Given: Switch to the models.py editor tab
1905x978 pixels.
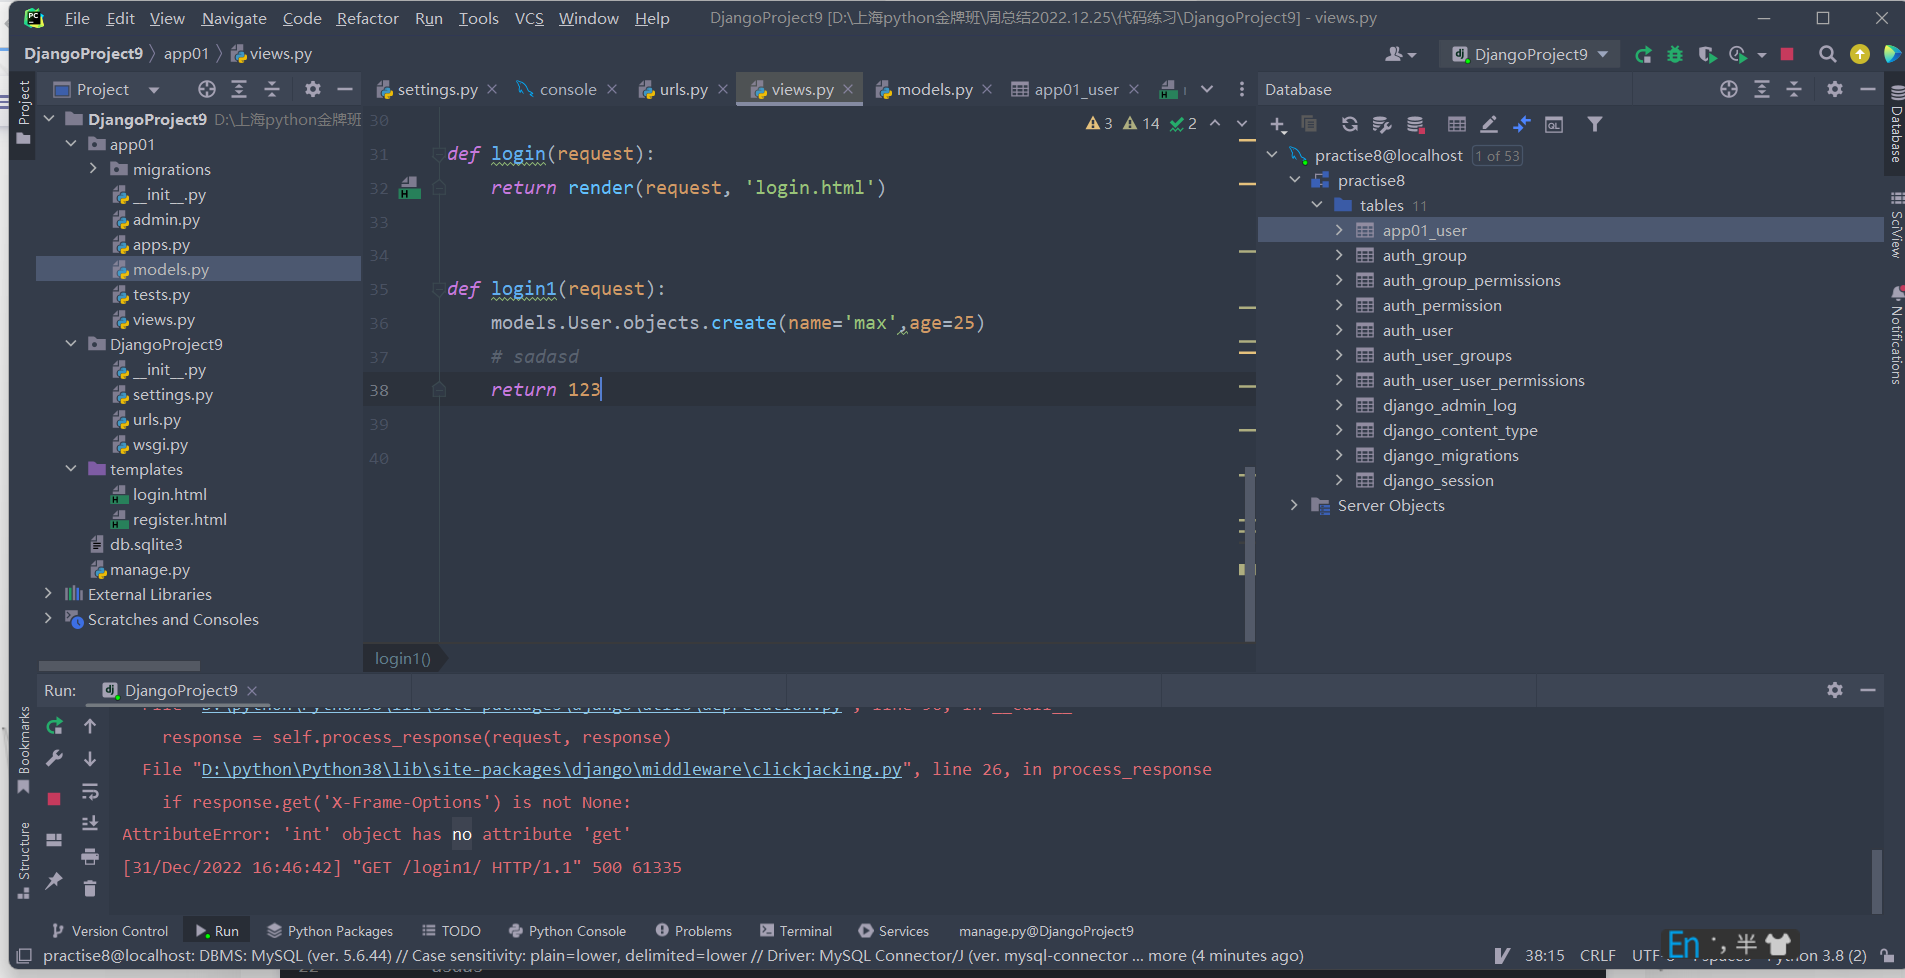Looking at the screenshot, I should point(934,89).
